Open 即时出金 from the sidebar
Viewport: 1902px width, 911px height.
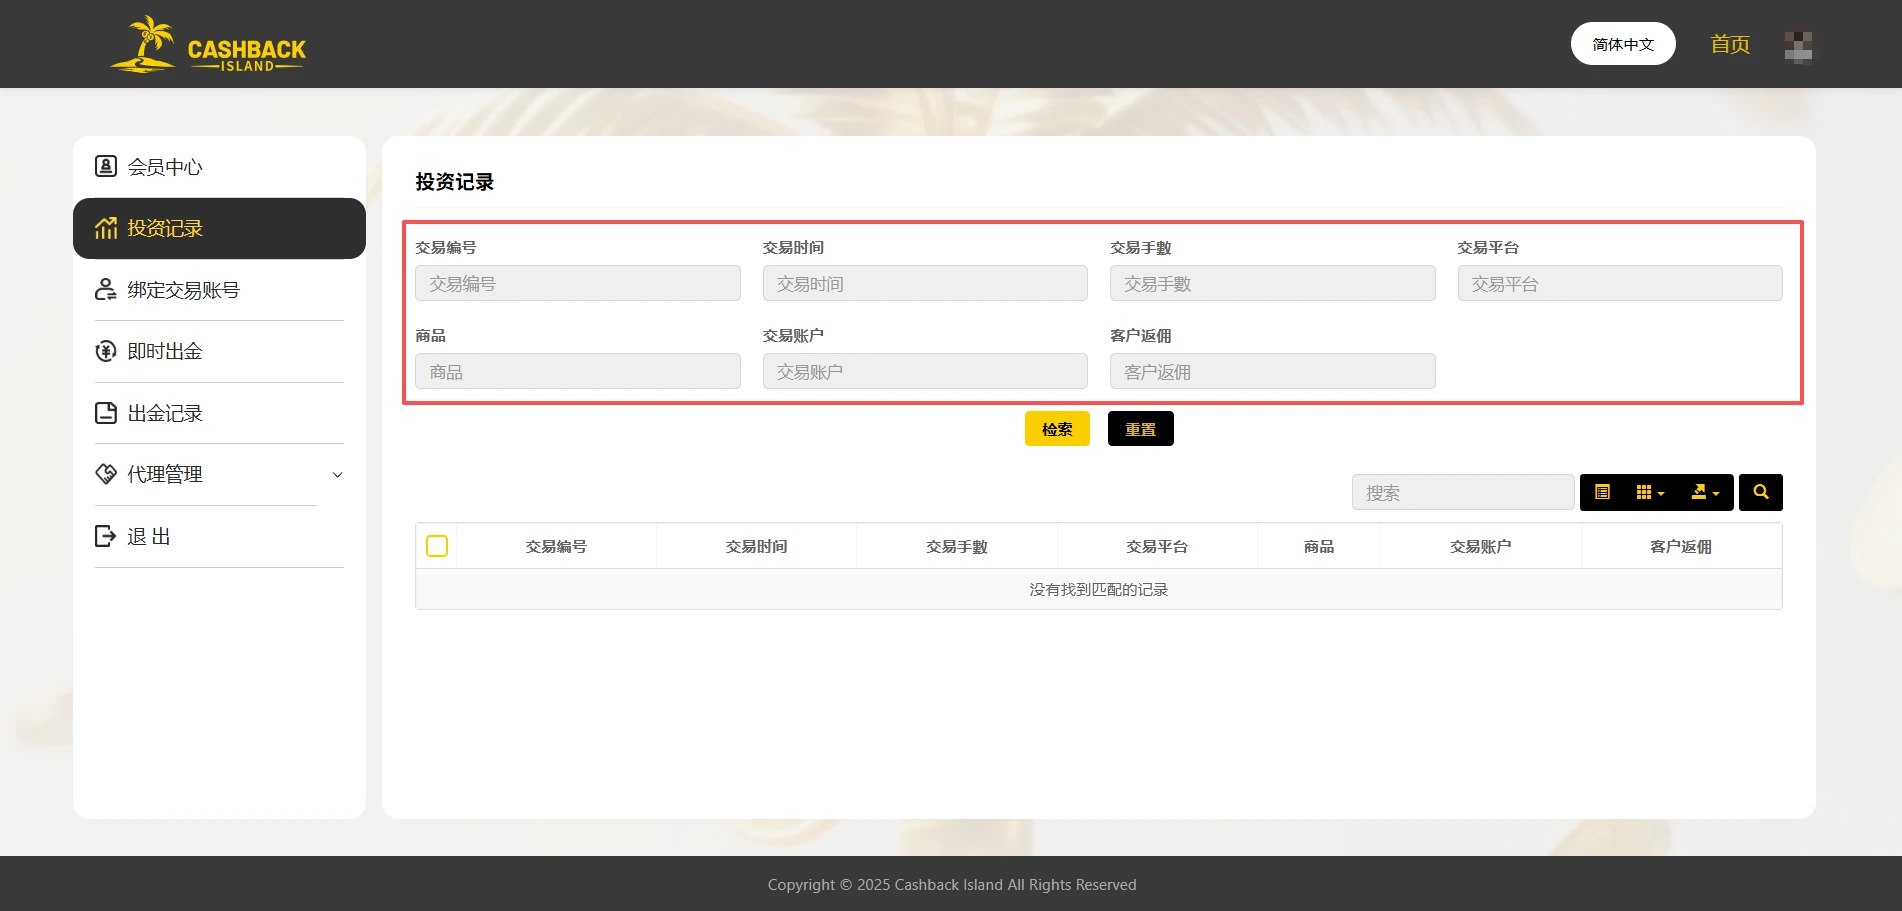pos(165,351)
